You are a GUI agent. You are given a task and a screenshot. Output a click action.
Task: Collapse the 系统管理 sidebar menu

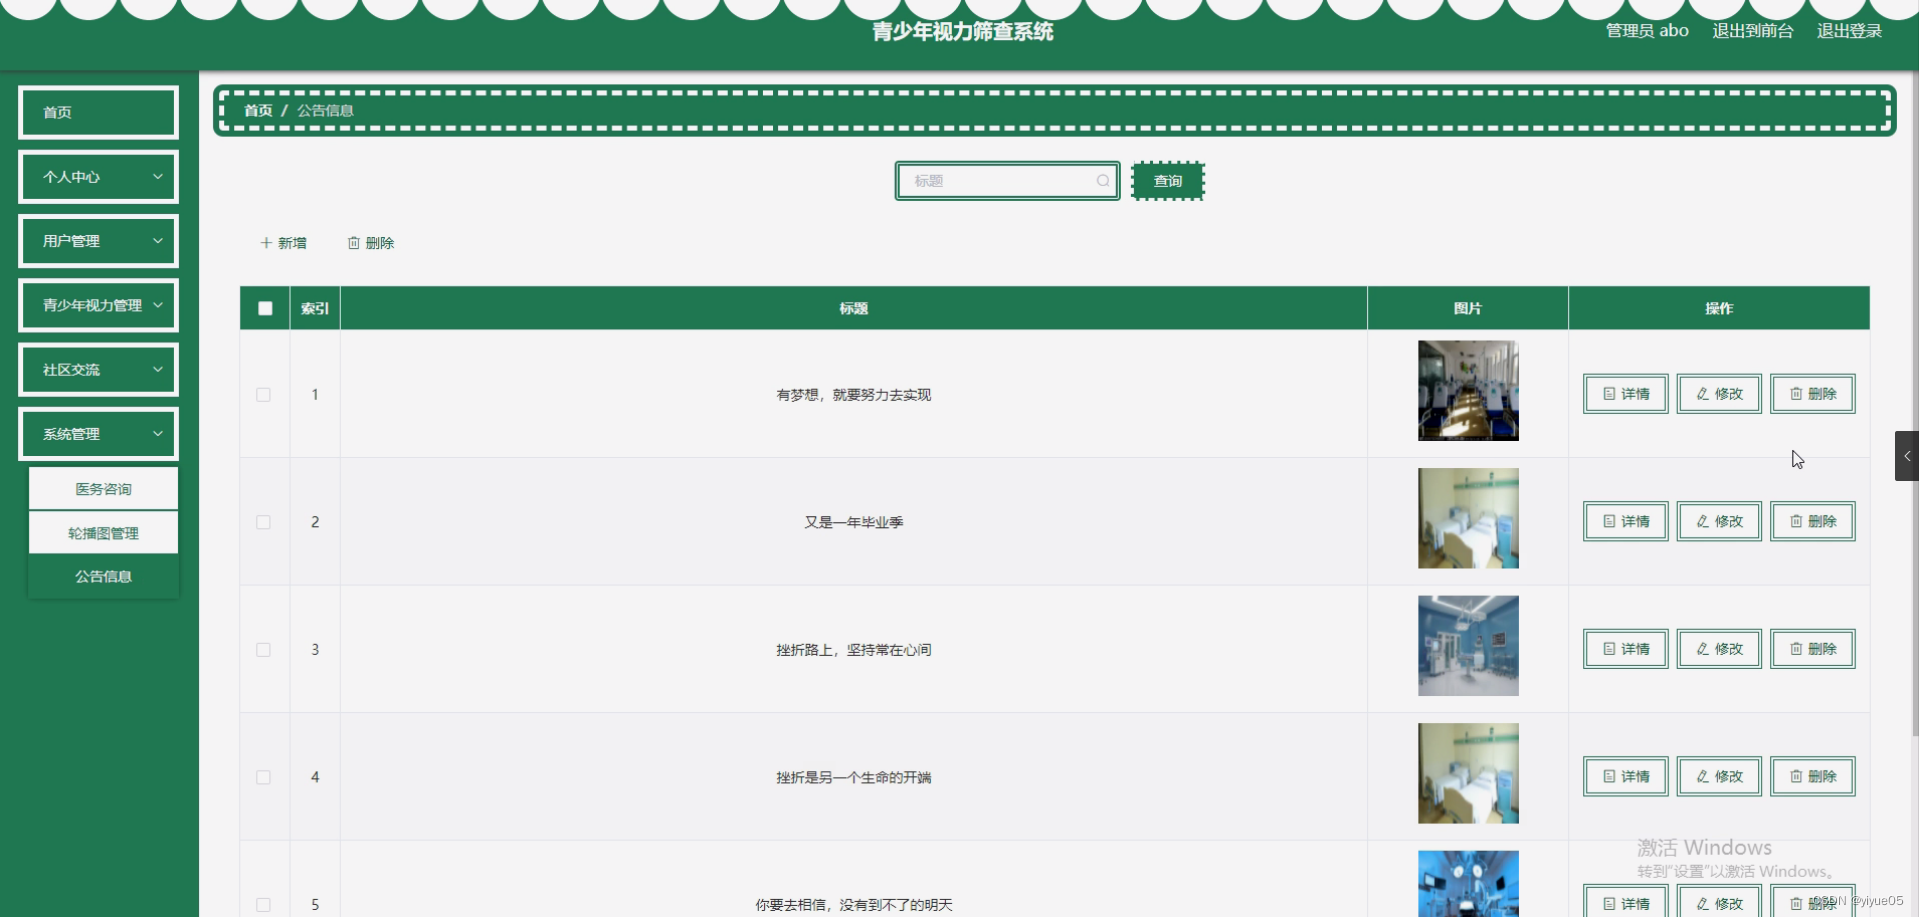[99, 434]
